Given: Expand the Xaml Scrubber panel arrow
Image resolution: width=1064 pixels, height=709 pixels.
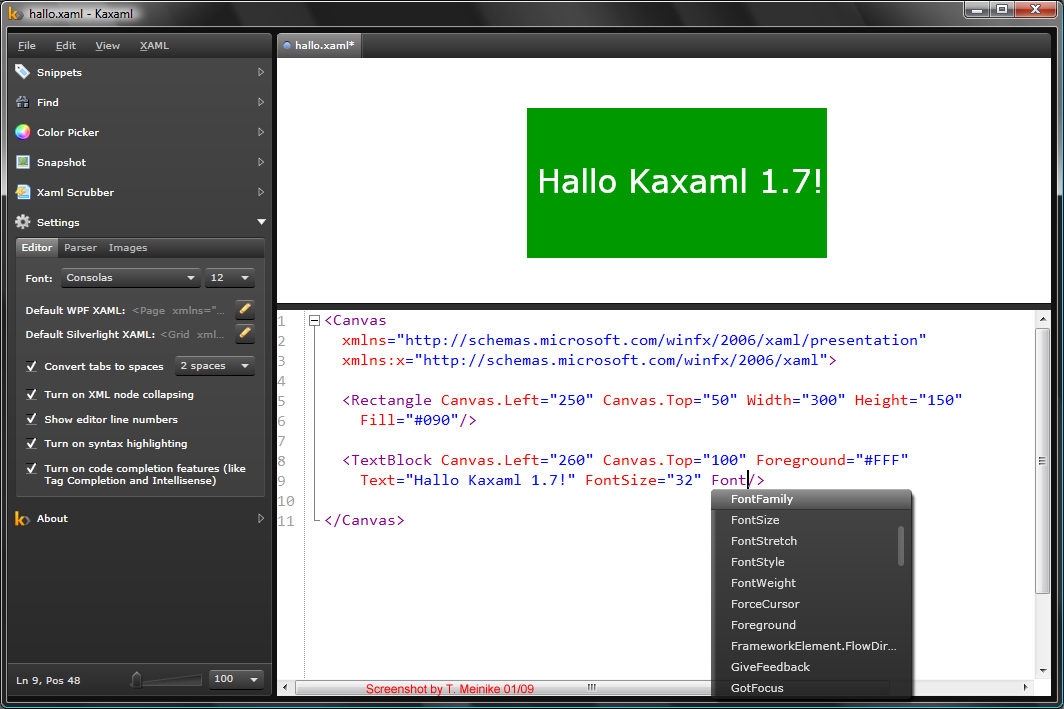Looking at the screenshot, I should coord(261,192).
